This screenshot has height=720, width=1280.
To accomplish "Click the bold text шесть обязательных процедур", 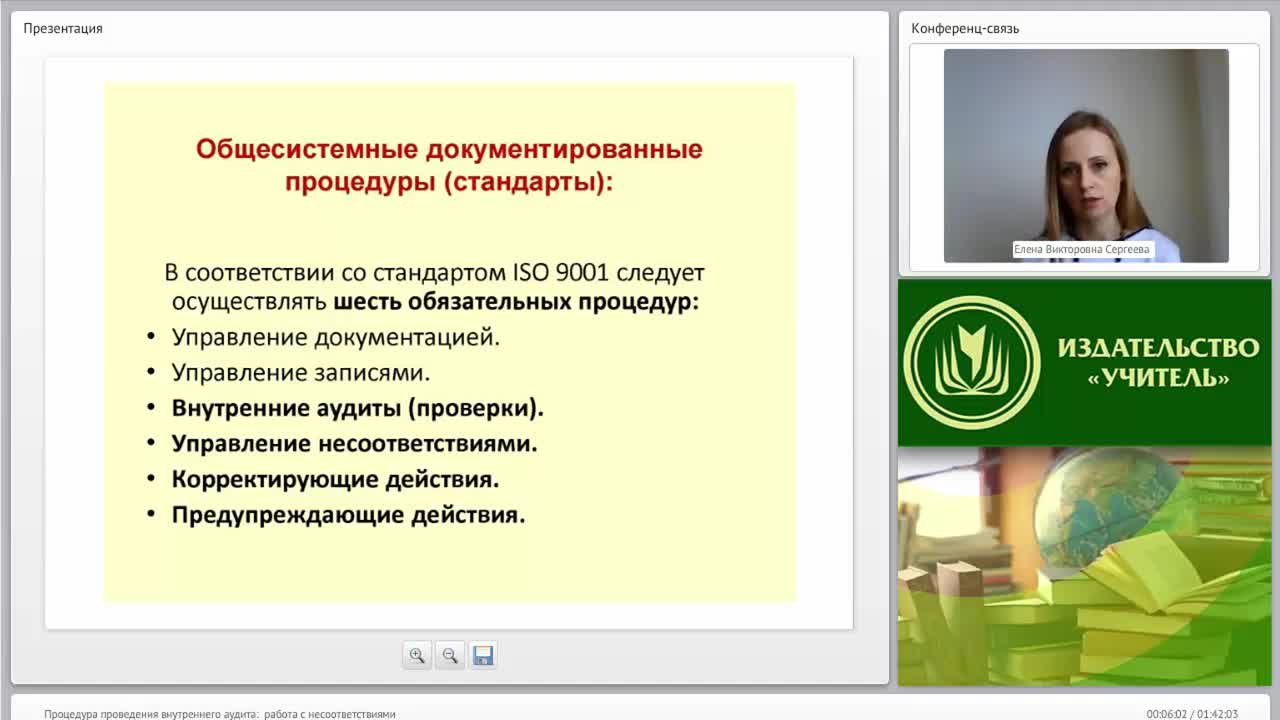I will coord(516,301).
